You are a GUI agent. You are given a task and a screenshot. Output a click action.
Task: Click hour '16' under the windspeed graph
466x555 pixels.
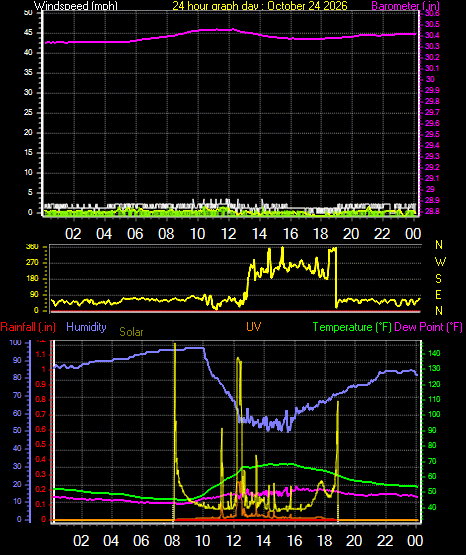(x=290, y=234)
